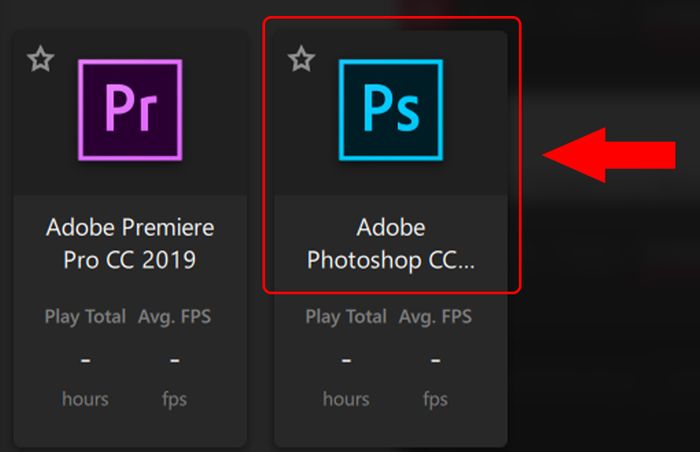Click the Adobe Photoshop Ps icon
Viewport: 700px width, 452px height.
(390, 110)
